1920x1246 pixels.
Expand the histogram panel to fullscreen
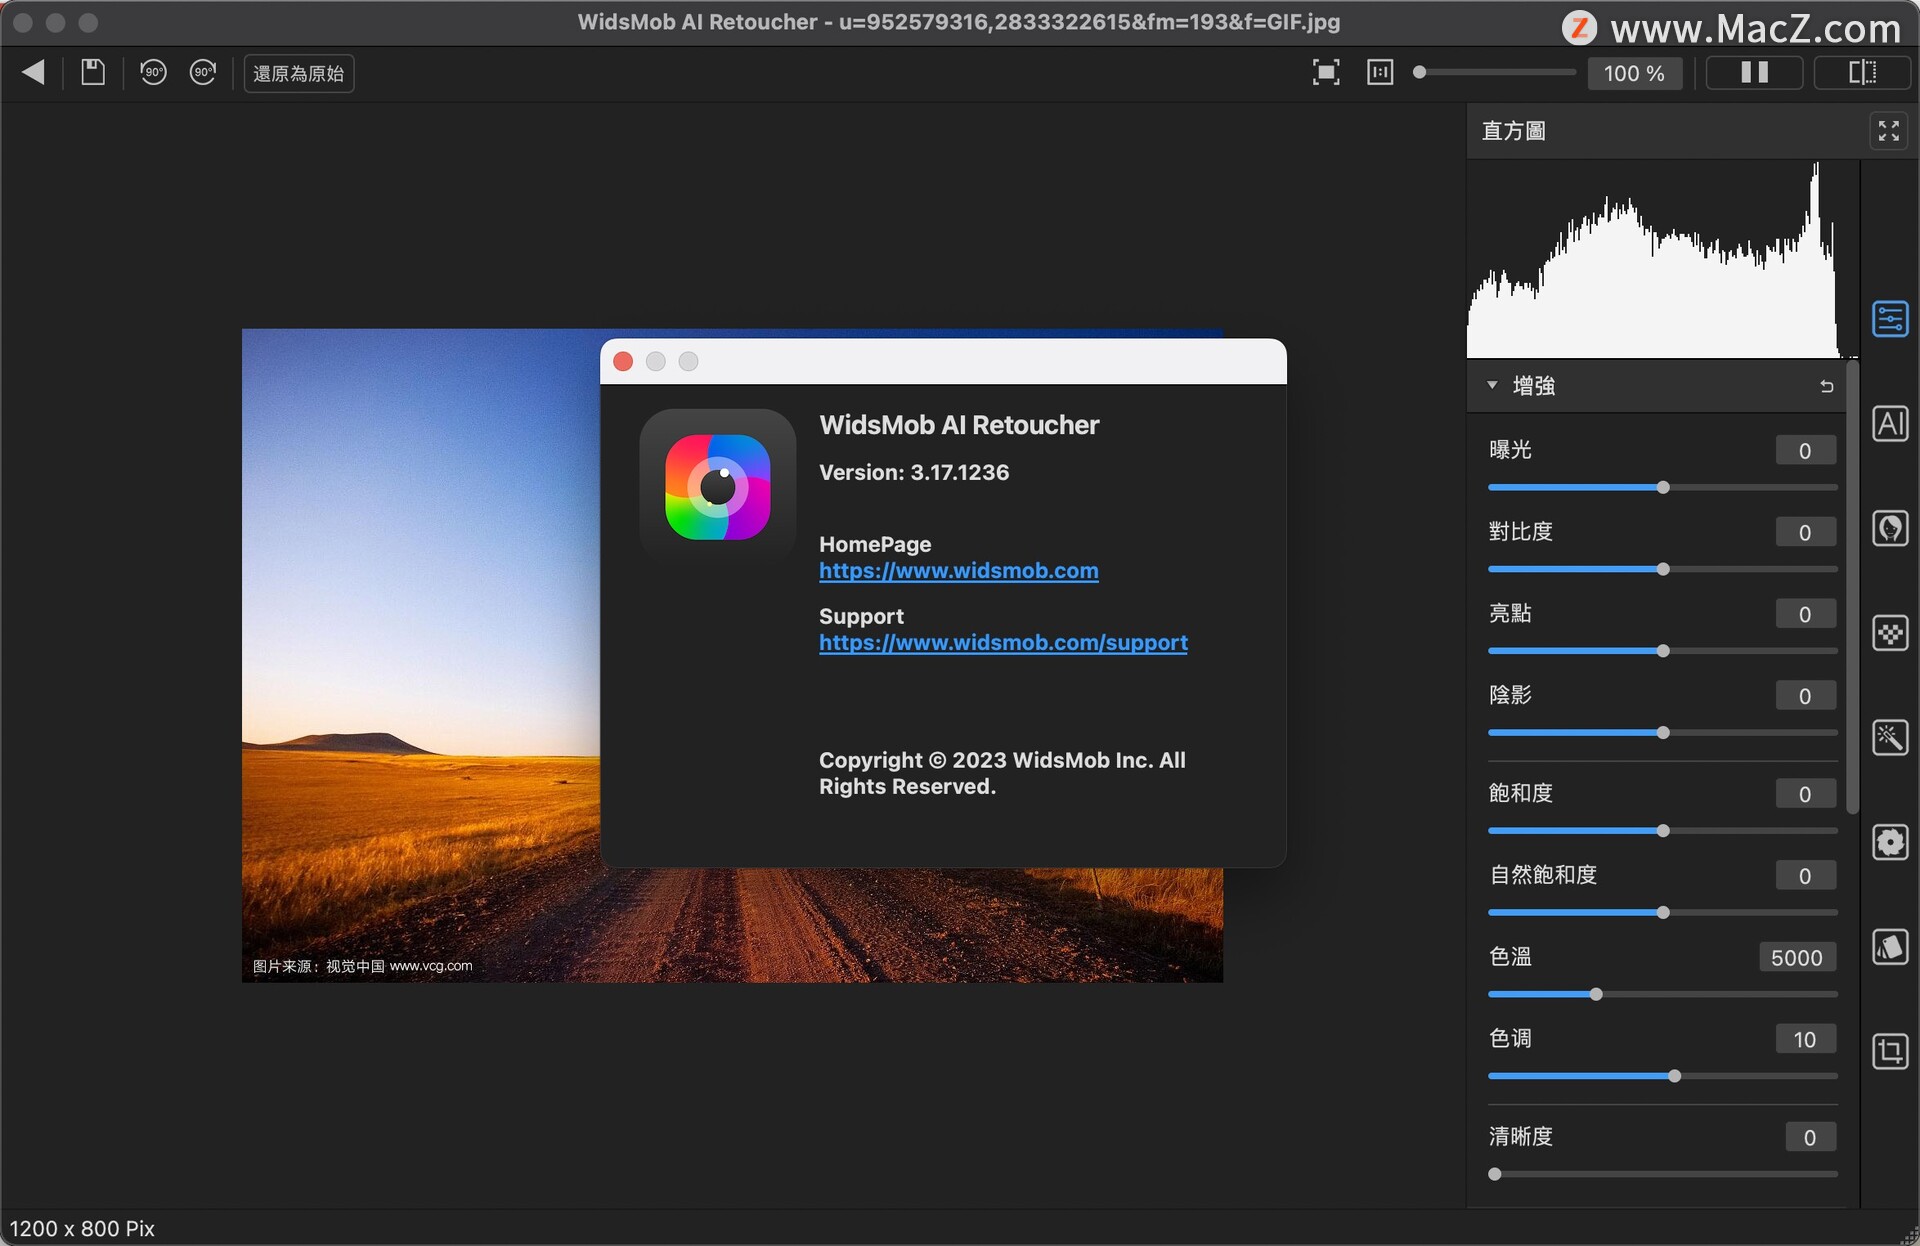[1889, 131]
